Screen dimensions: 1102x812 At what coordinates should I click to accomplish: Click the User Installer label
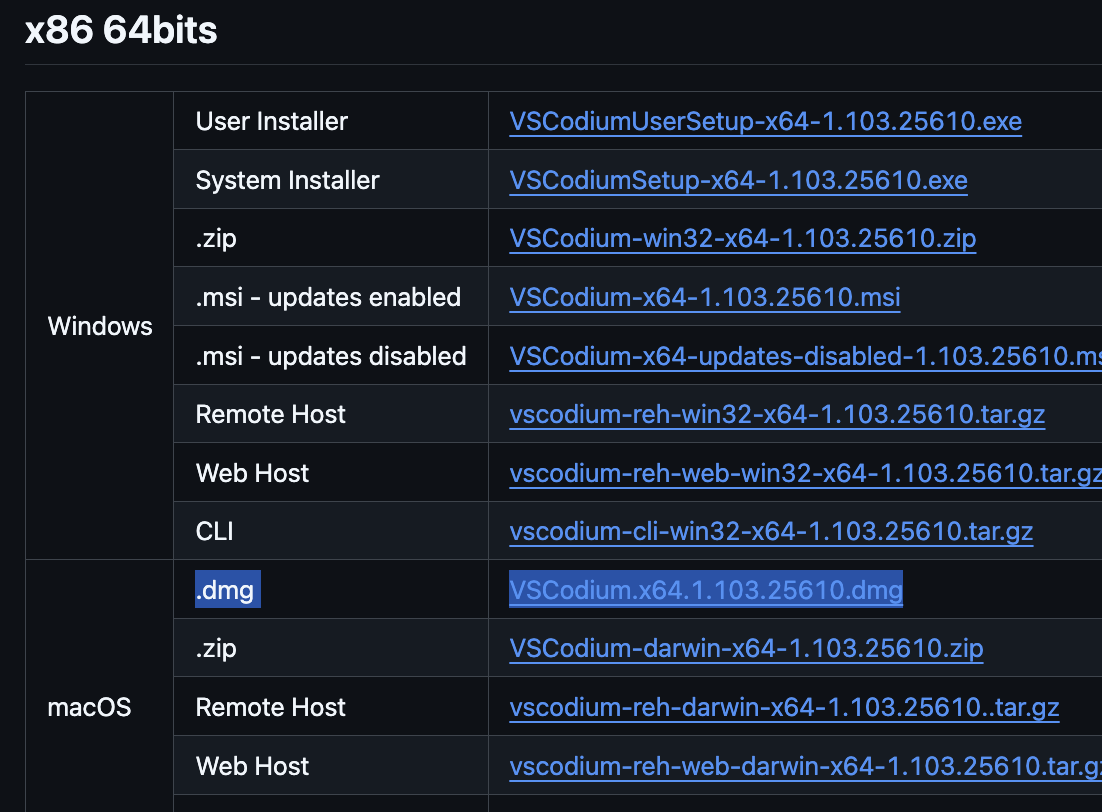pyautogui.click(x=271, y=121)
